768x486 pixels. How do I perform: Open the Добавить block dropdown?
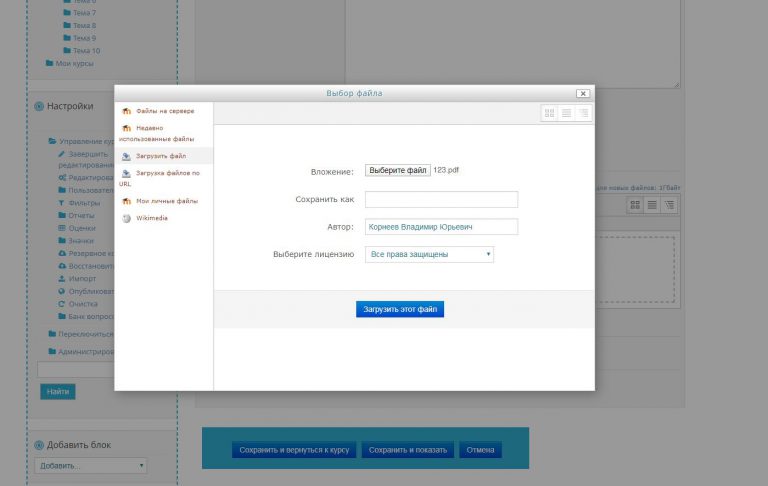90,466
